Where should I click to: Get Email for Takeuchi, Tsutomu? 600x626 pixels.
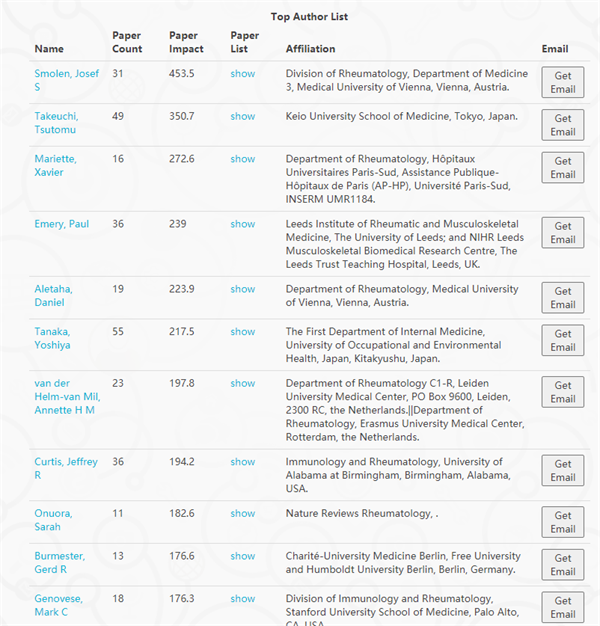(562, 125)
